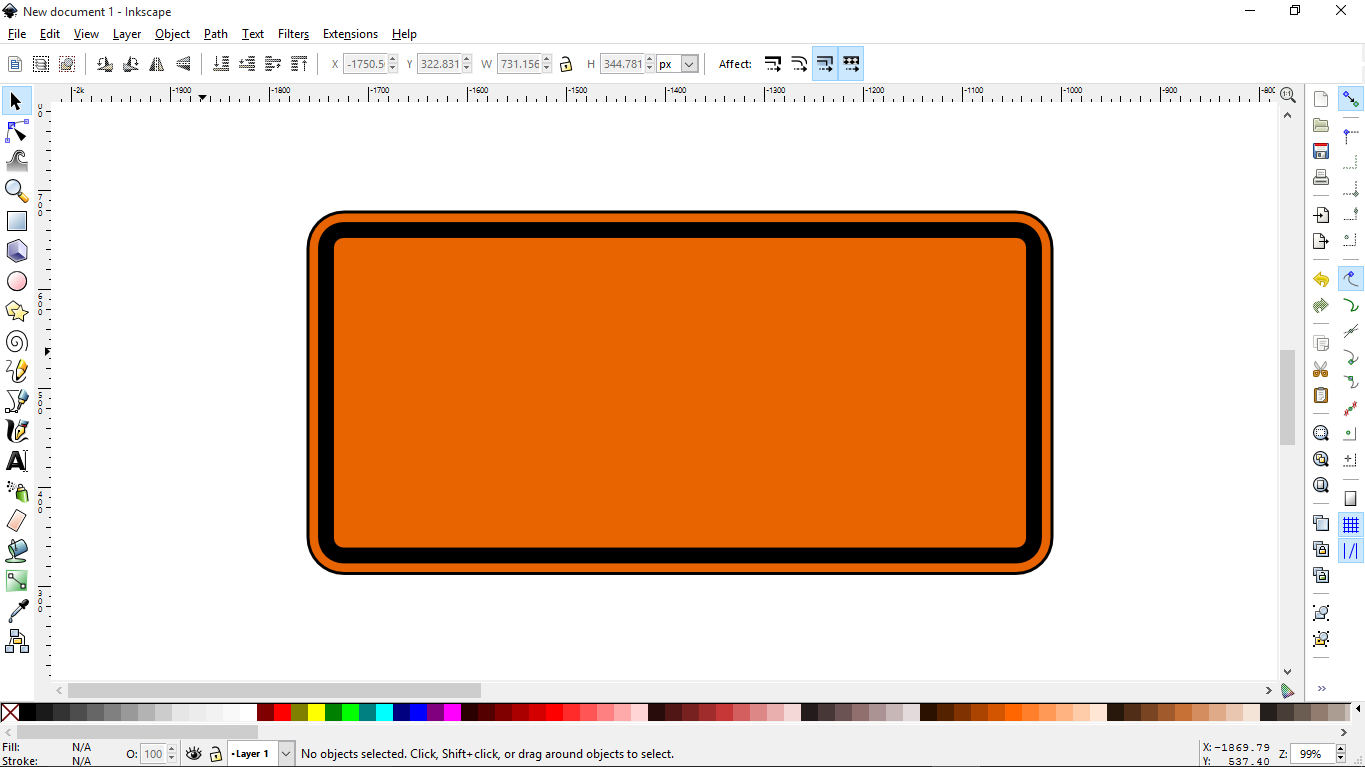Expand the commands bar overflow chevron

click(x=1321, y=688)
